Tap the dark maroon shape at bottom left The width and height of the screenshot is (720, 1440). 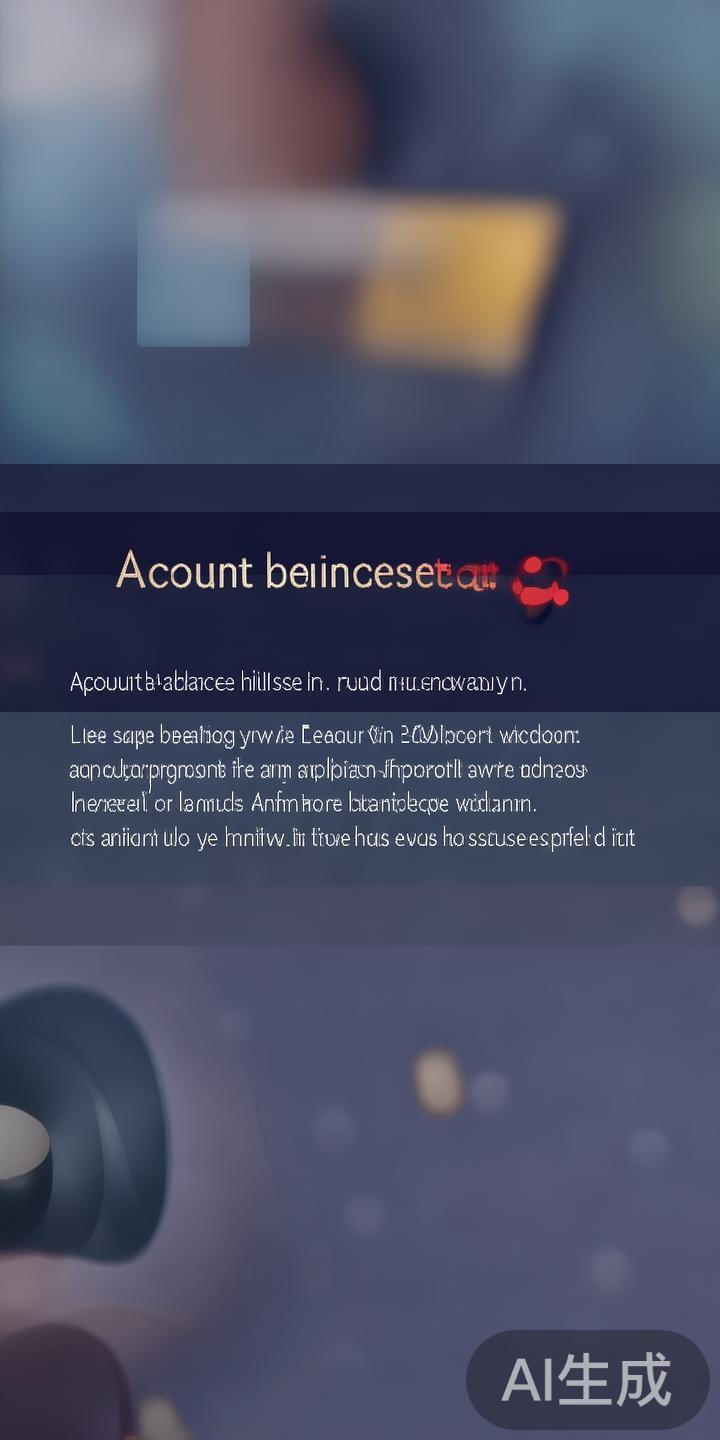click(x=60, y=1385)
